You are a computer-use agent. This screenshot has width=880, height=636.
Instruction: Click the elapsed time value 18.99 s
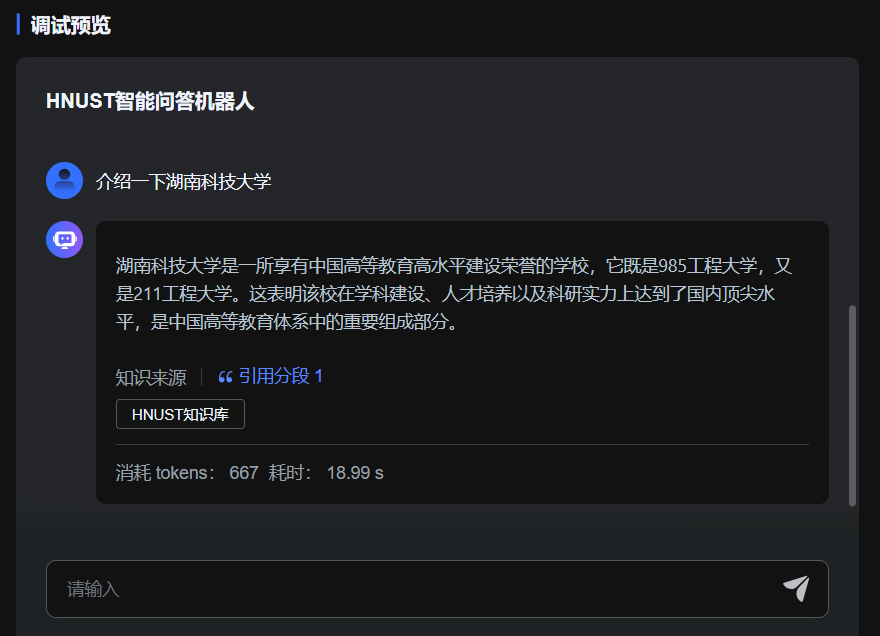[355, 473]
